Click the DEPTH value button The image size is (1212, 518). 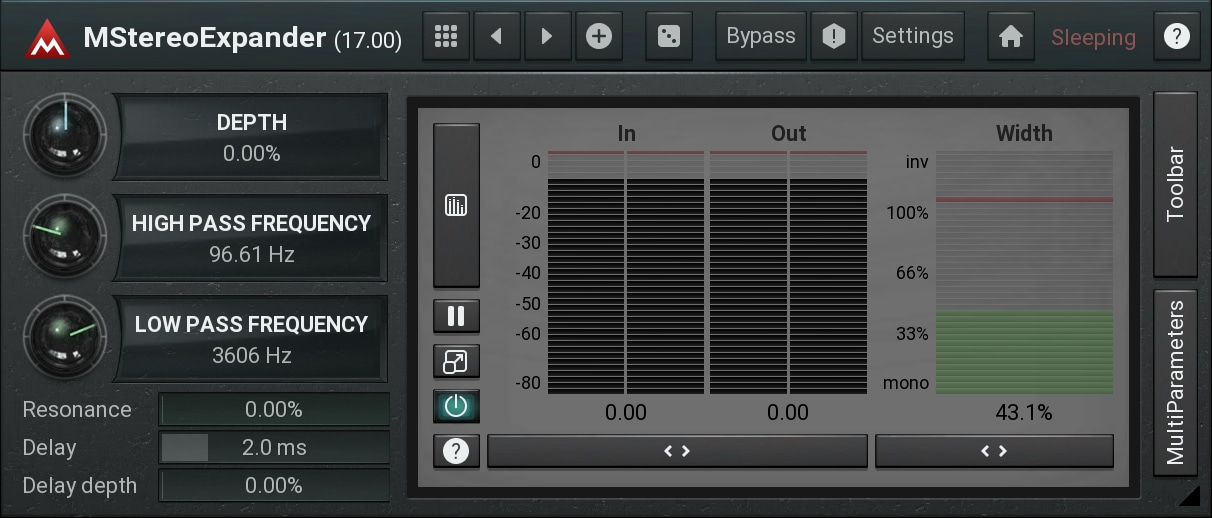tap(252, 137)
